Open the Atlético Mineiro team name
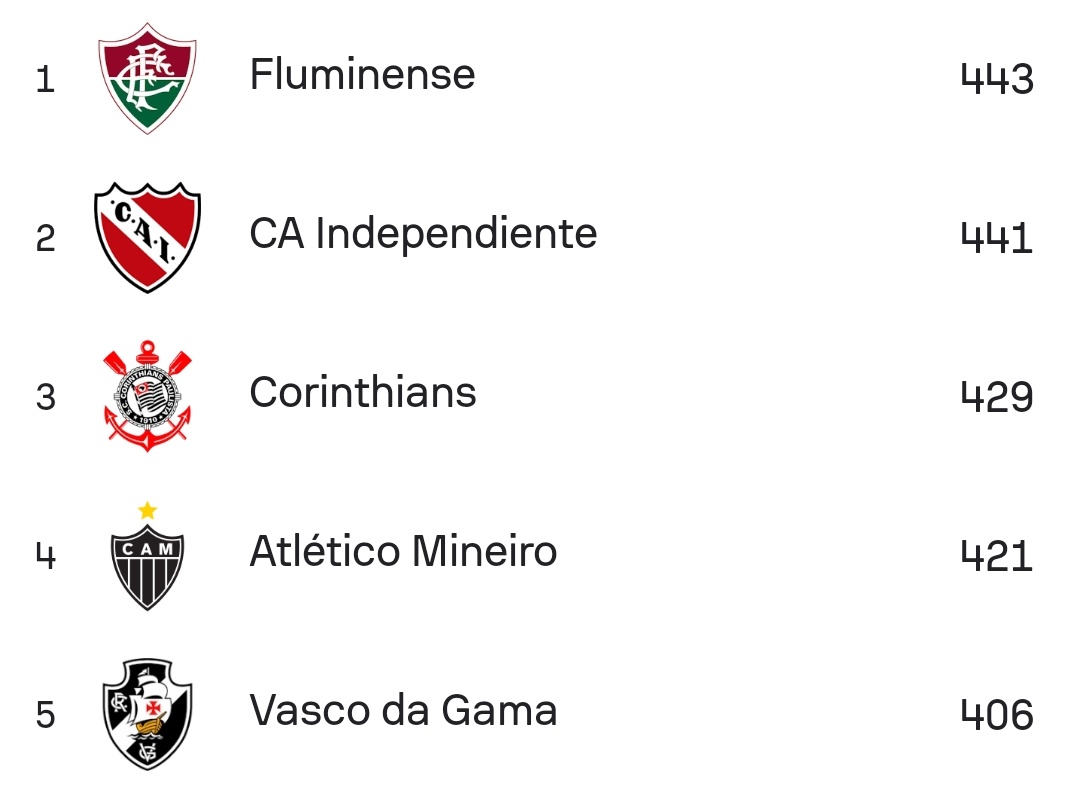This screenshot has height=806, width=1080. tap(404, 551)
